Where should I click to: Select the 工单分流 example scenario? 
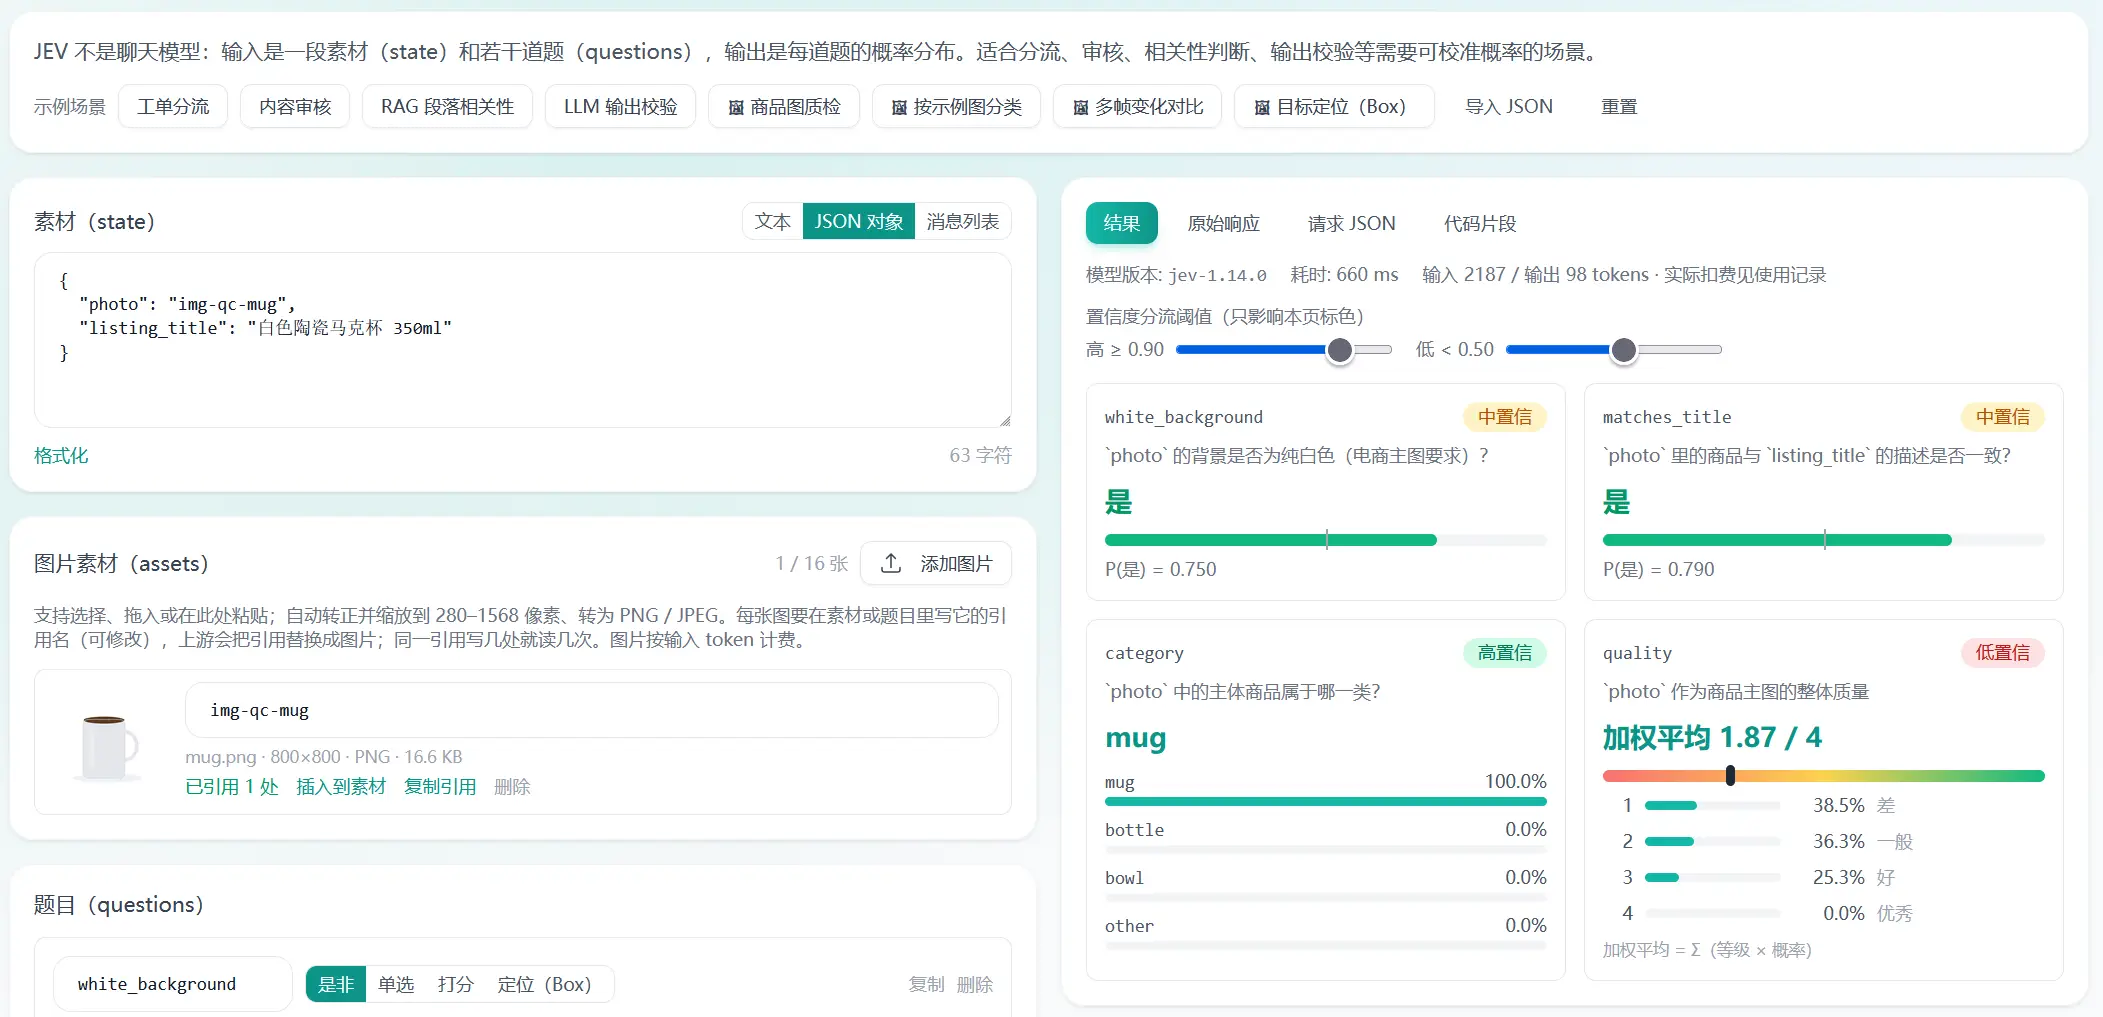(173, 107)
